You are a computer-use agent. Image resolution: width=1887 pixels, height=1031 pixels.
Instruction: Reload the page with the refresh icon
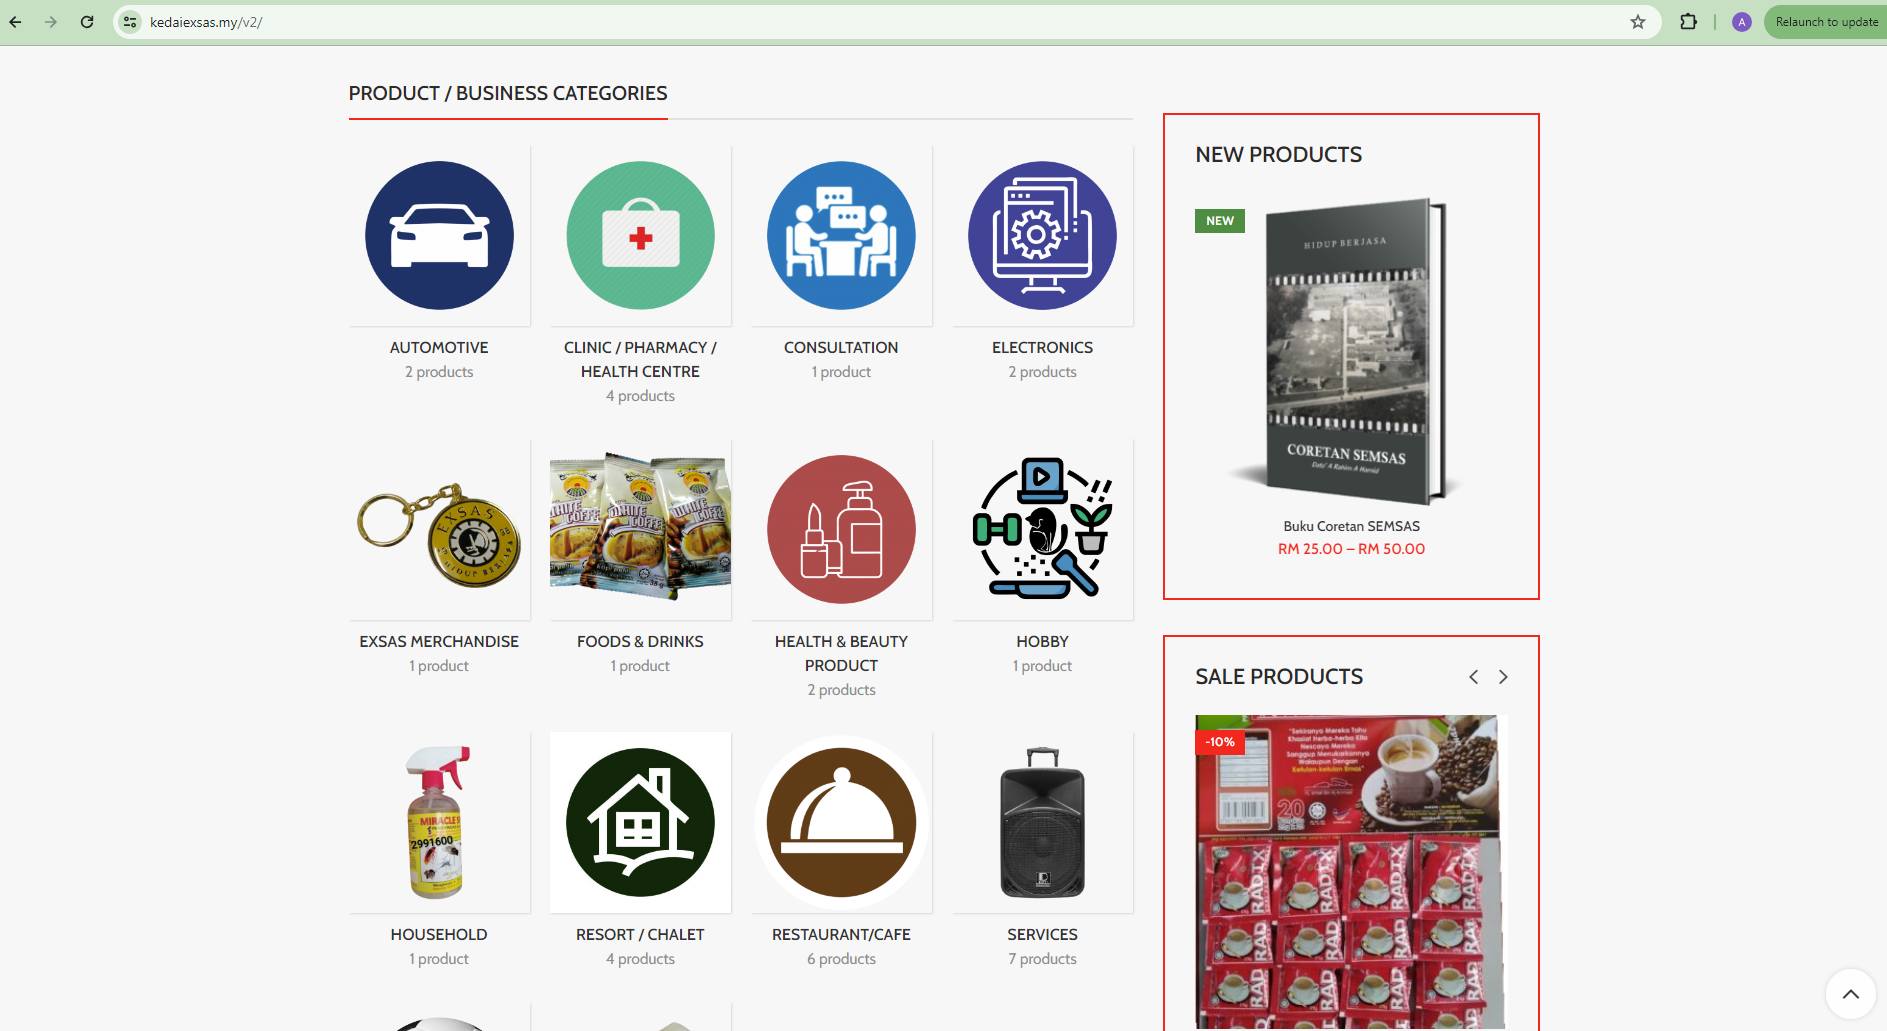pos(87,22)
